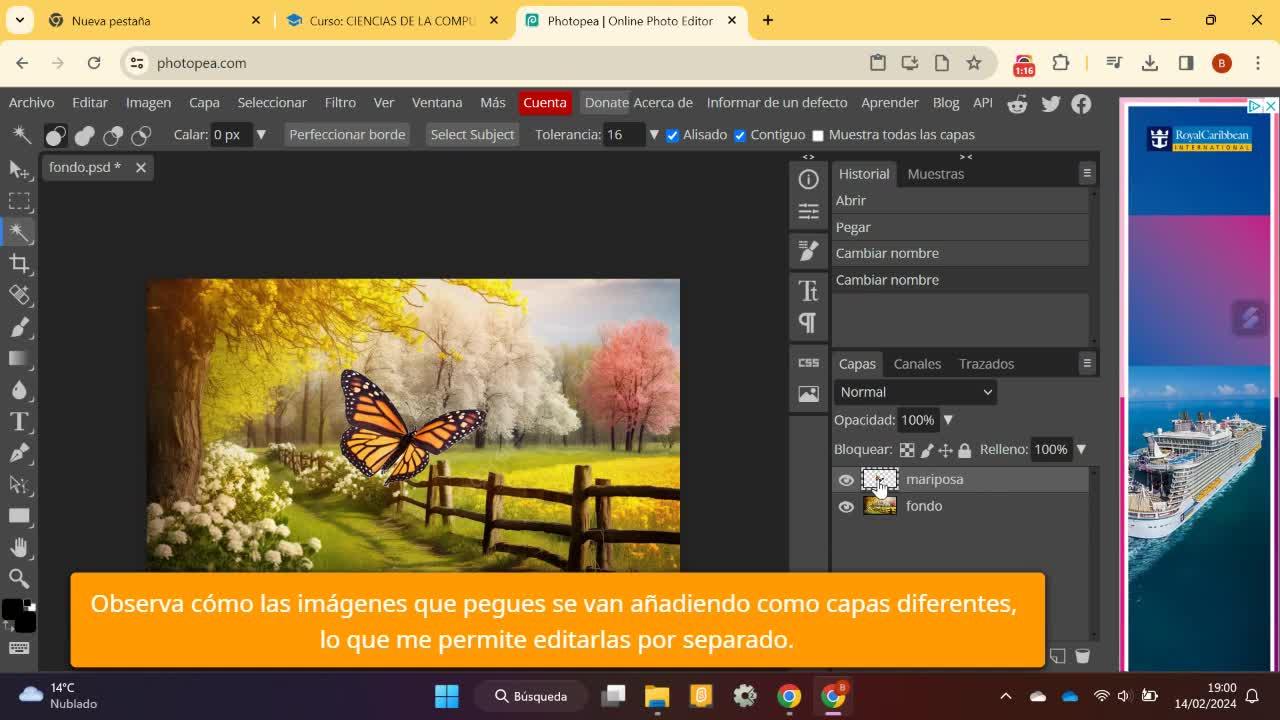Select the fondo layer thumbnail
This screenshot has width=1280, height=720.
click(x=880, y=506)
